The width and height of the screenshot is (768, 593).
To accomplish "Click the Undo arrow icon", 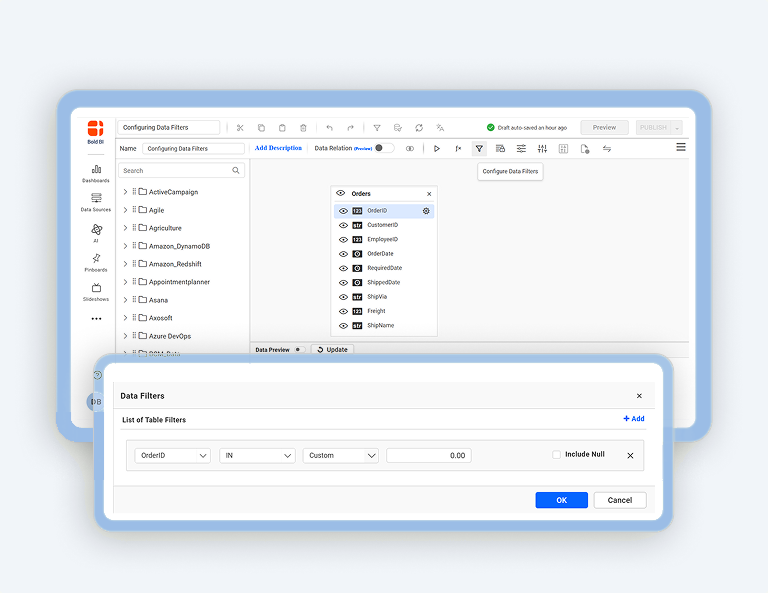I will click(x=330, y=128).
